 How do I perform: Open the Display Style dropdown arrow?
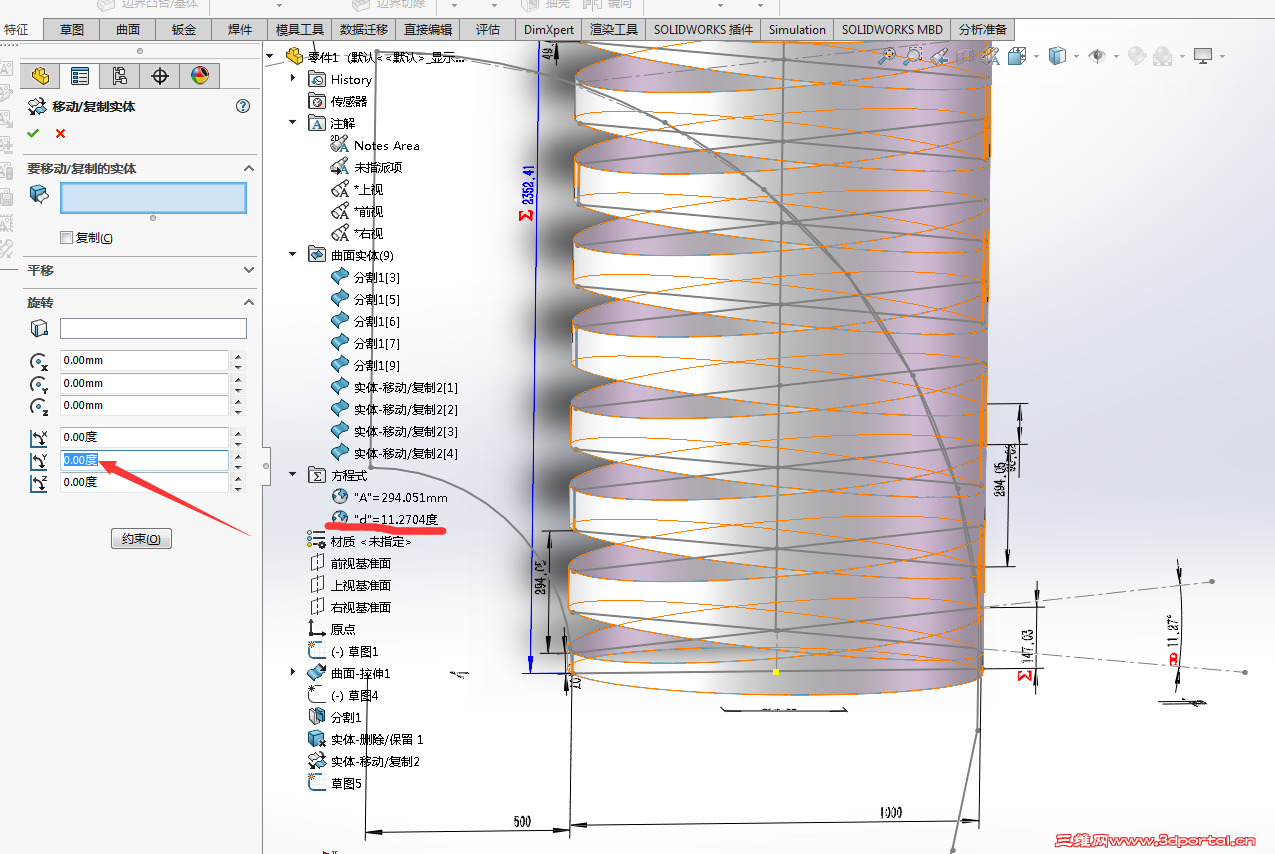pos(1075,56)
